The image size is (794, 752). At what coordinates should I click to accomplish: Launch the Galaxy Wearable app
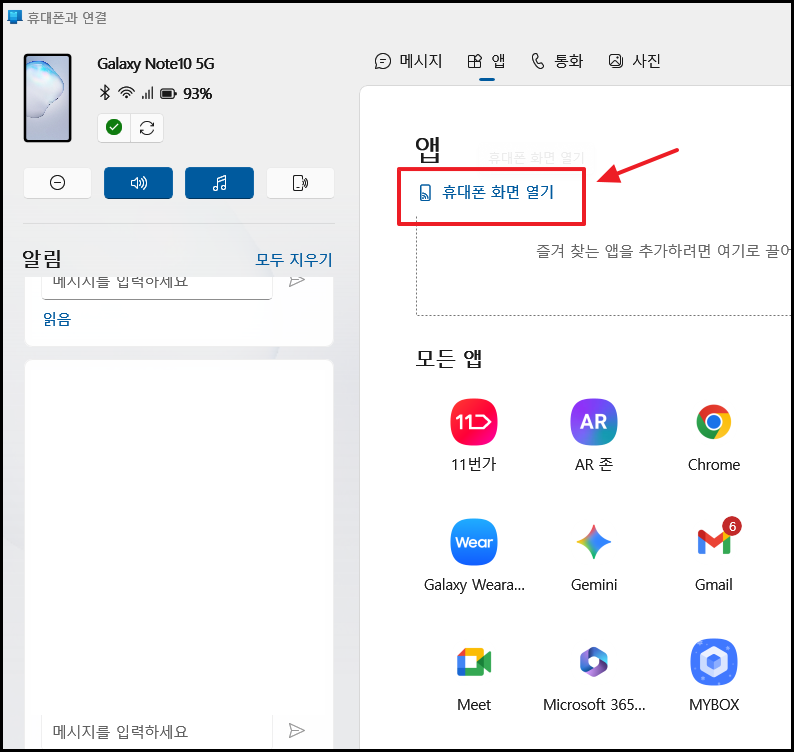(473, 542)
